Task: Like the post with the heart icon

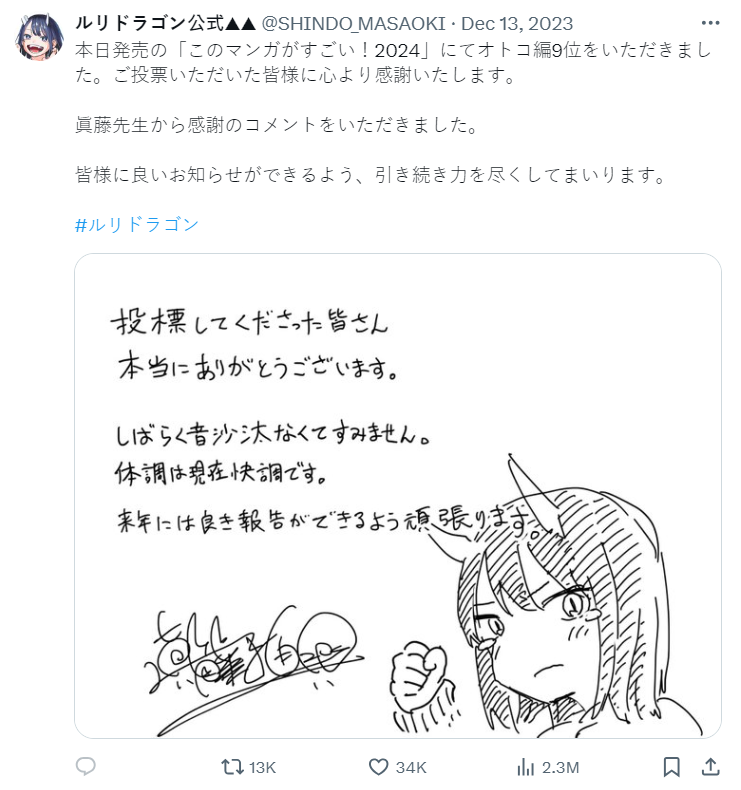Action: [x=378, y=767]
